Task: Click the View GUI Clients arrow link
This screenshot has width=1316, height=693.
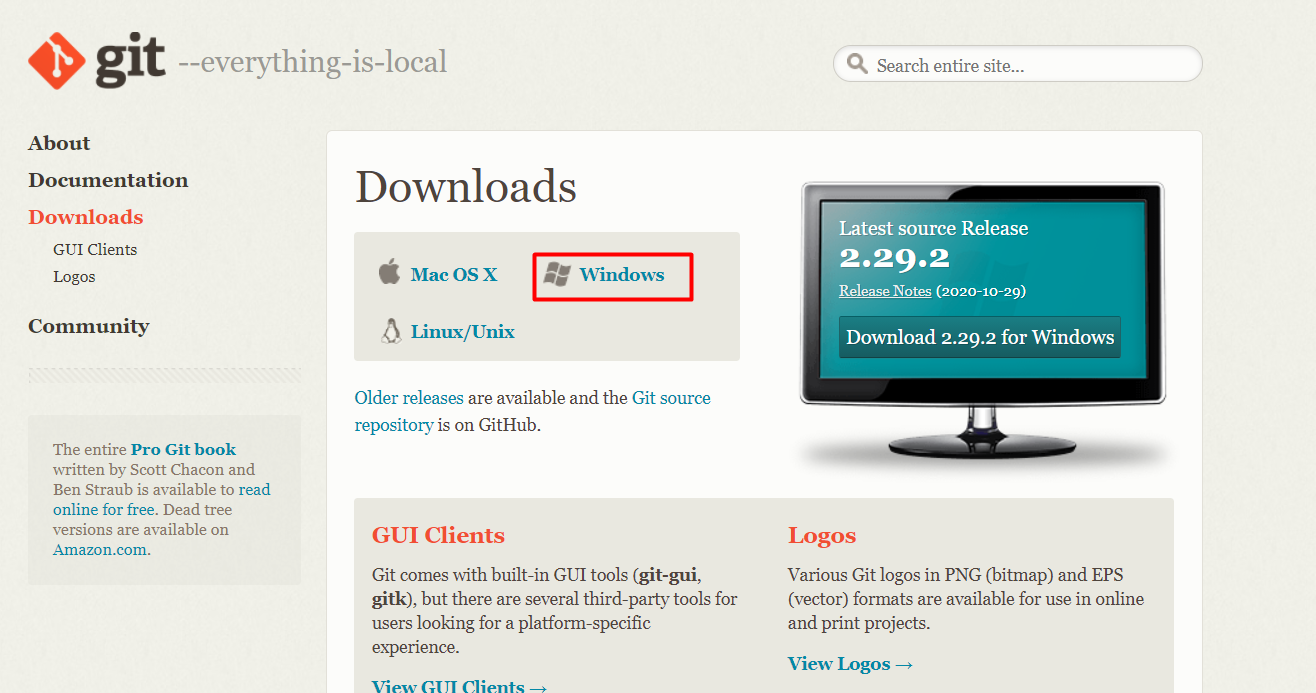Action: click(460, 686)
